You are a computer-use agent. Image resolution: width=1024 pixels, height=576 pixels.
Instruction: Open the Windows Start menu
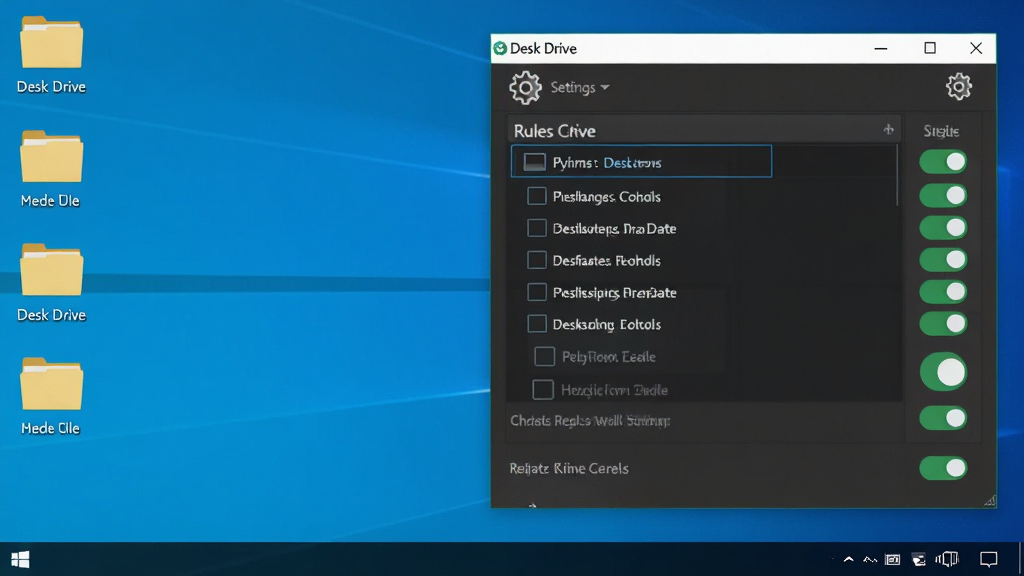coord(20,560)
